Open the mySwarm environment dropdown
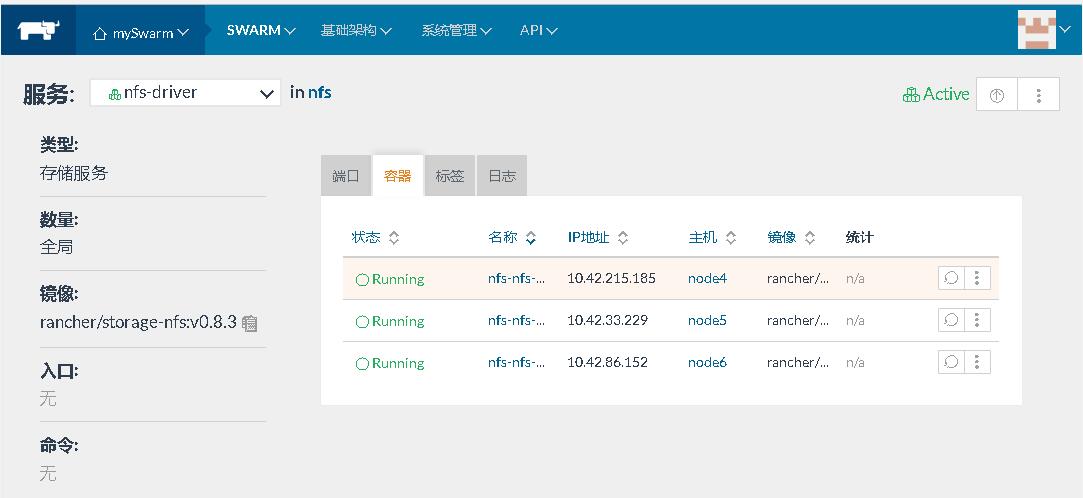This screenshot has width=1083, height=498. click(x=141, y=32)
